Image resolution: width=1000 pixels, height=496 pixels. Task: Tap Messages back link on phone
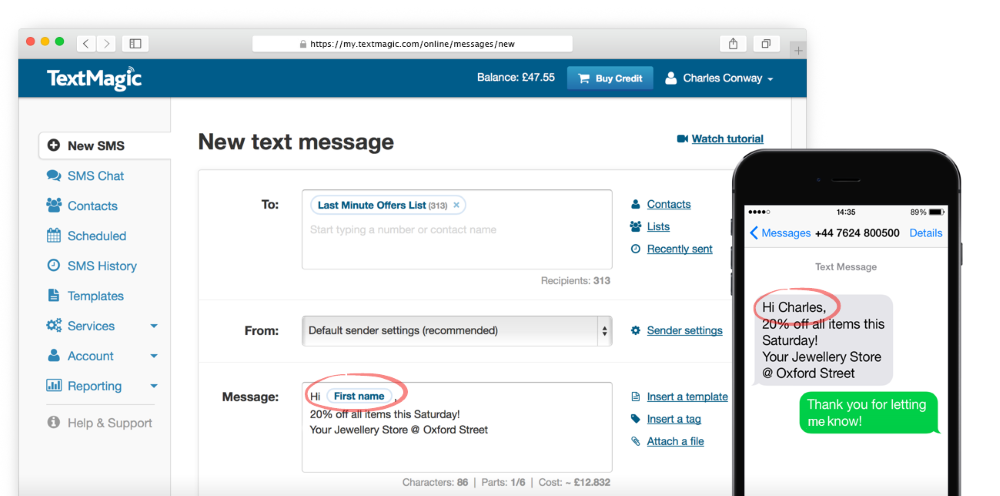coord(780,233)
